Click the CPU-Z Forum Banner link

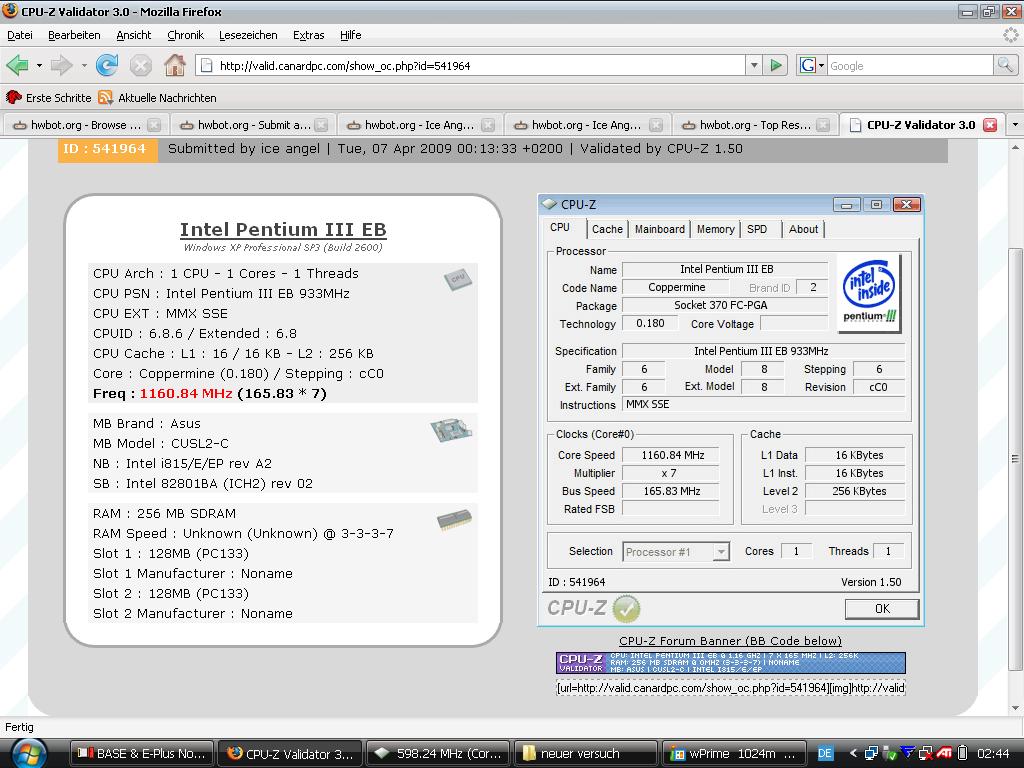730,641
